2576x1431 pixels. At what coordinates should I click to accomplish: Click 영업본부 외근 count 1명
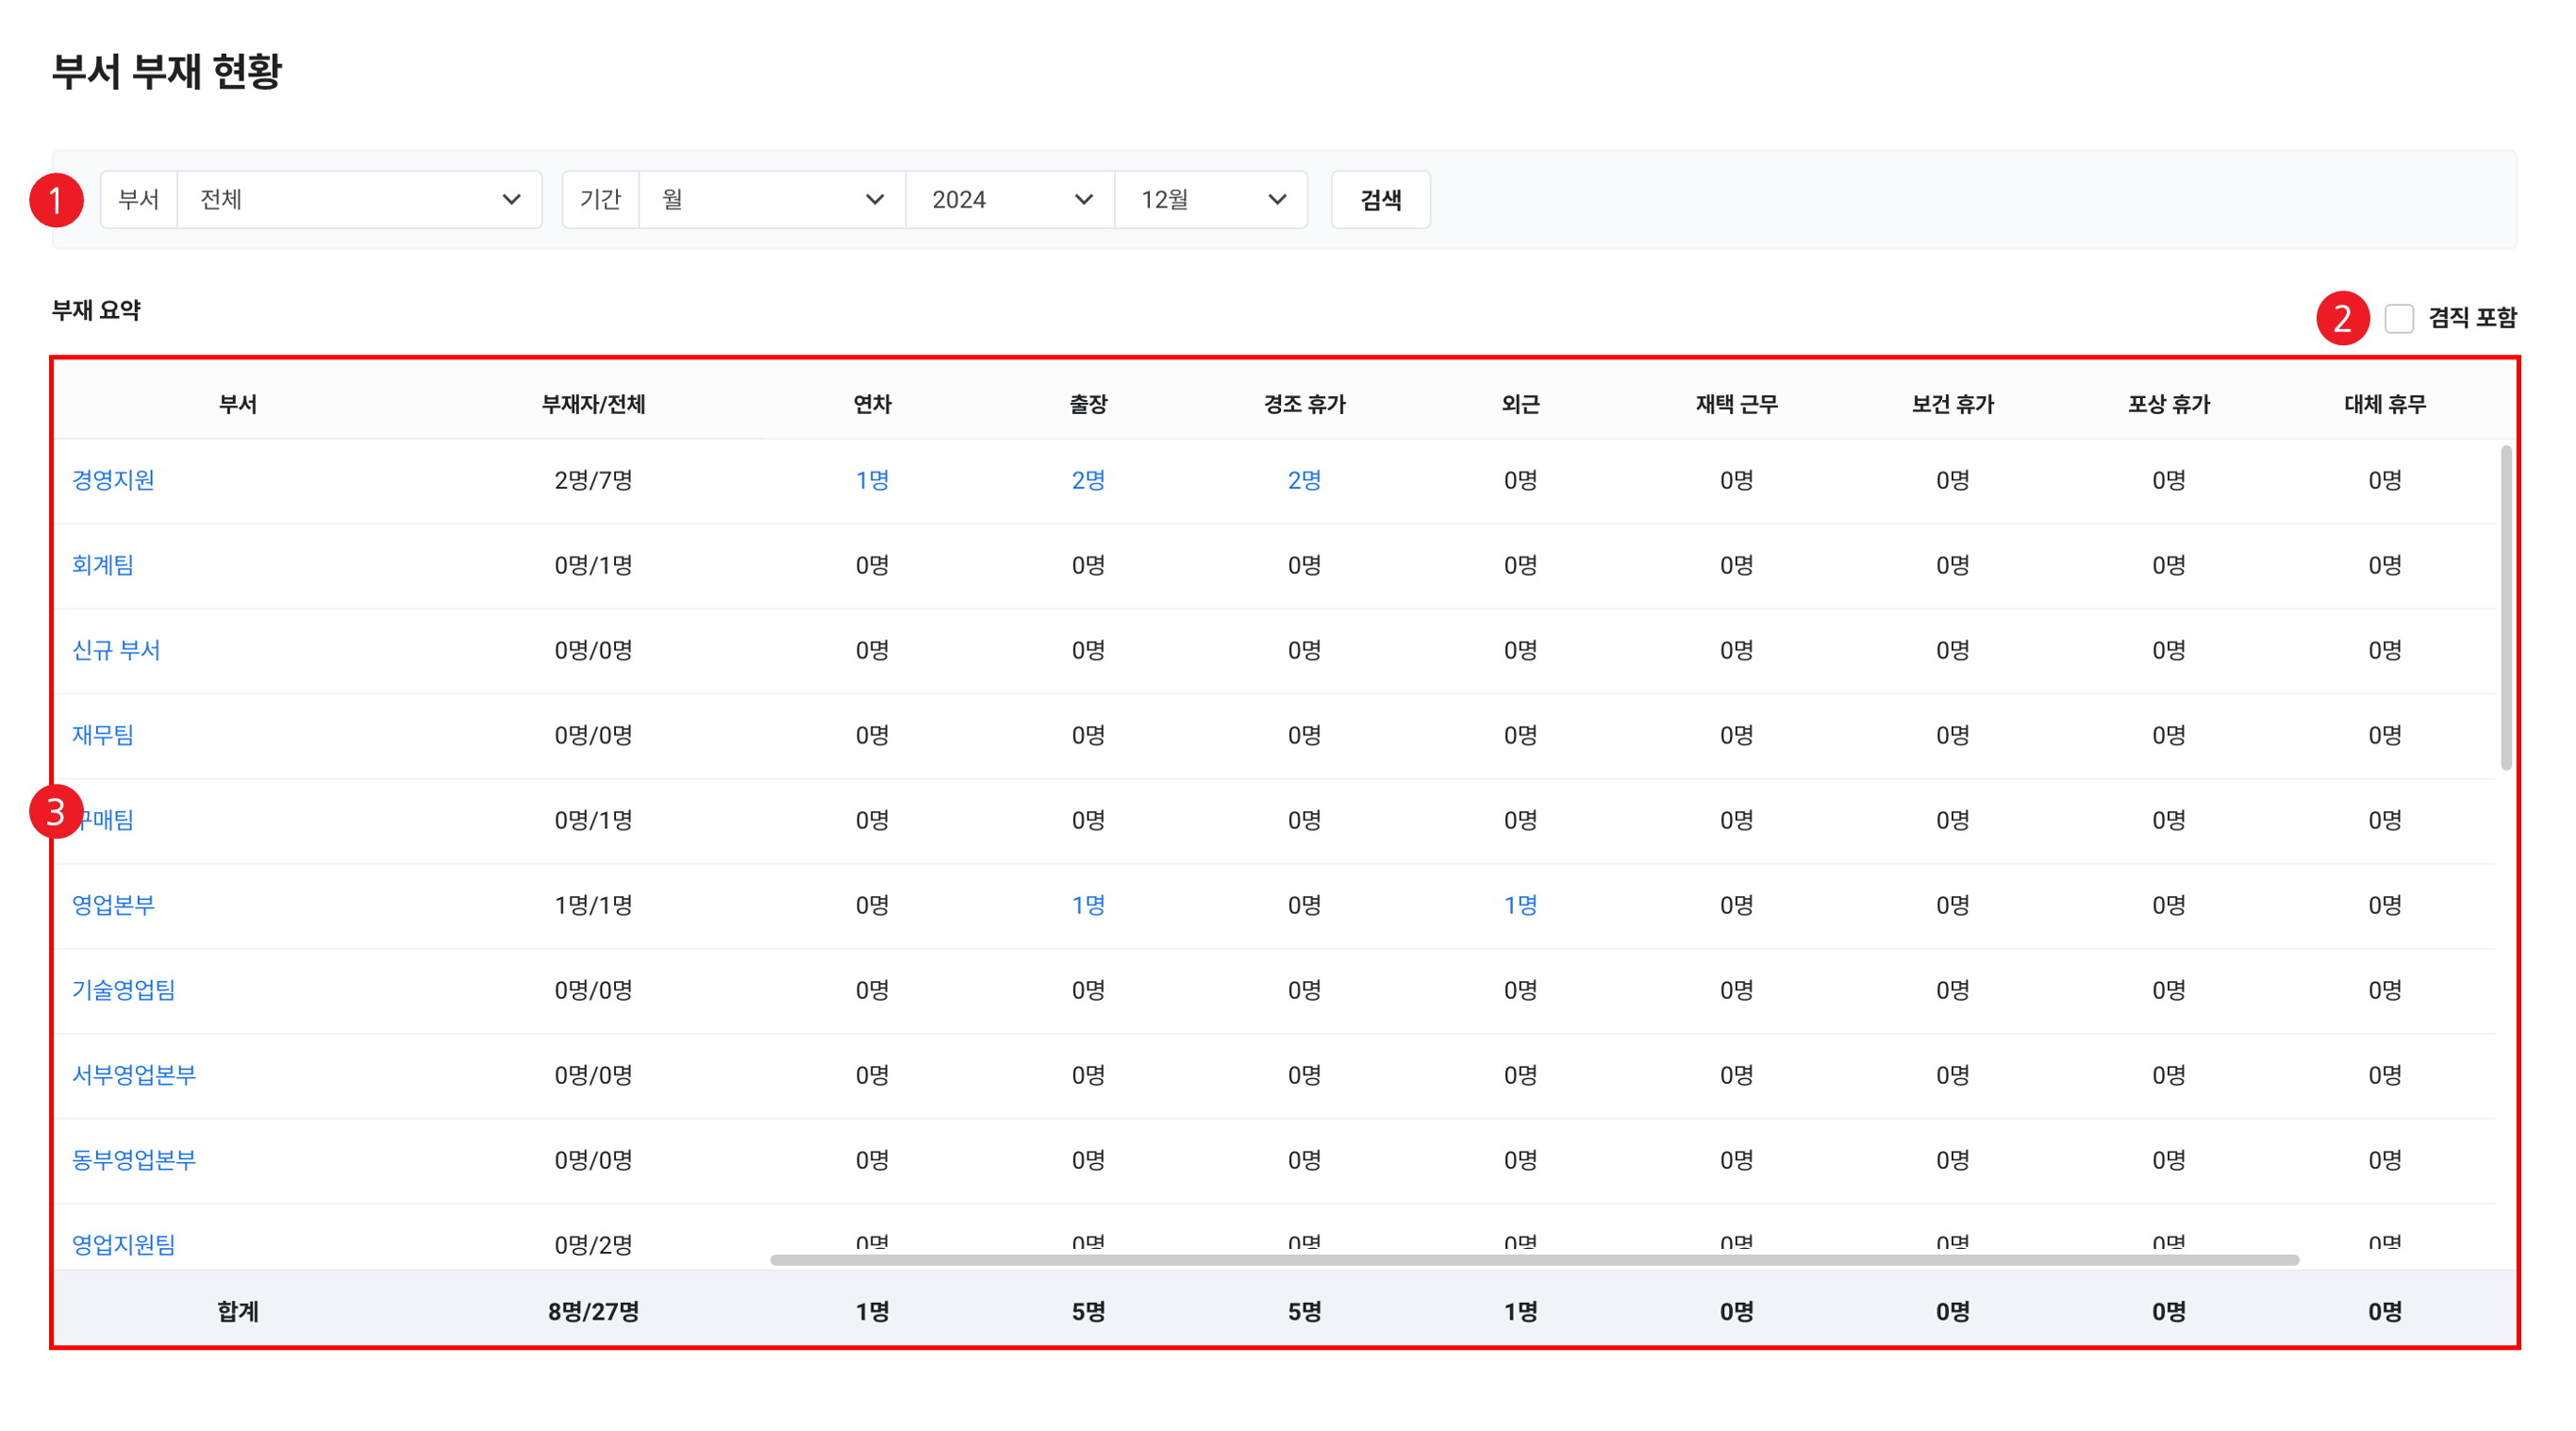click(1520, 905)
